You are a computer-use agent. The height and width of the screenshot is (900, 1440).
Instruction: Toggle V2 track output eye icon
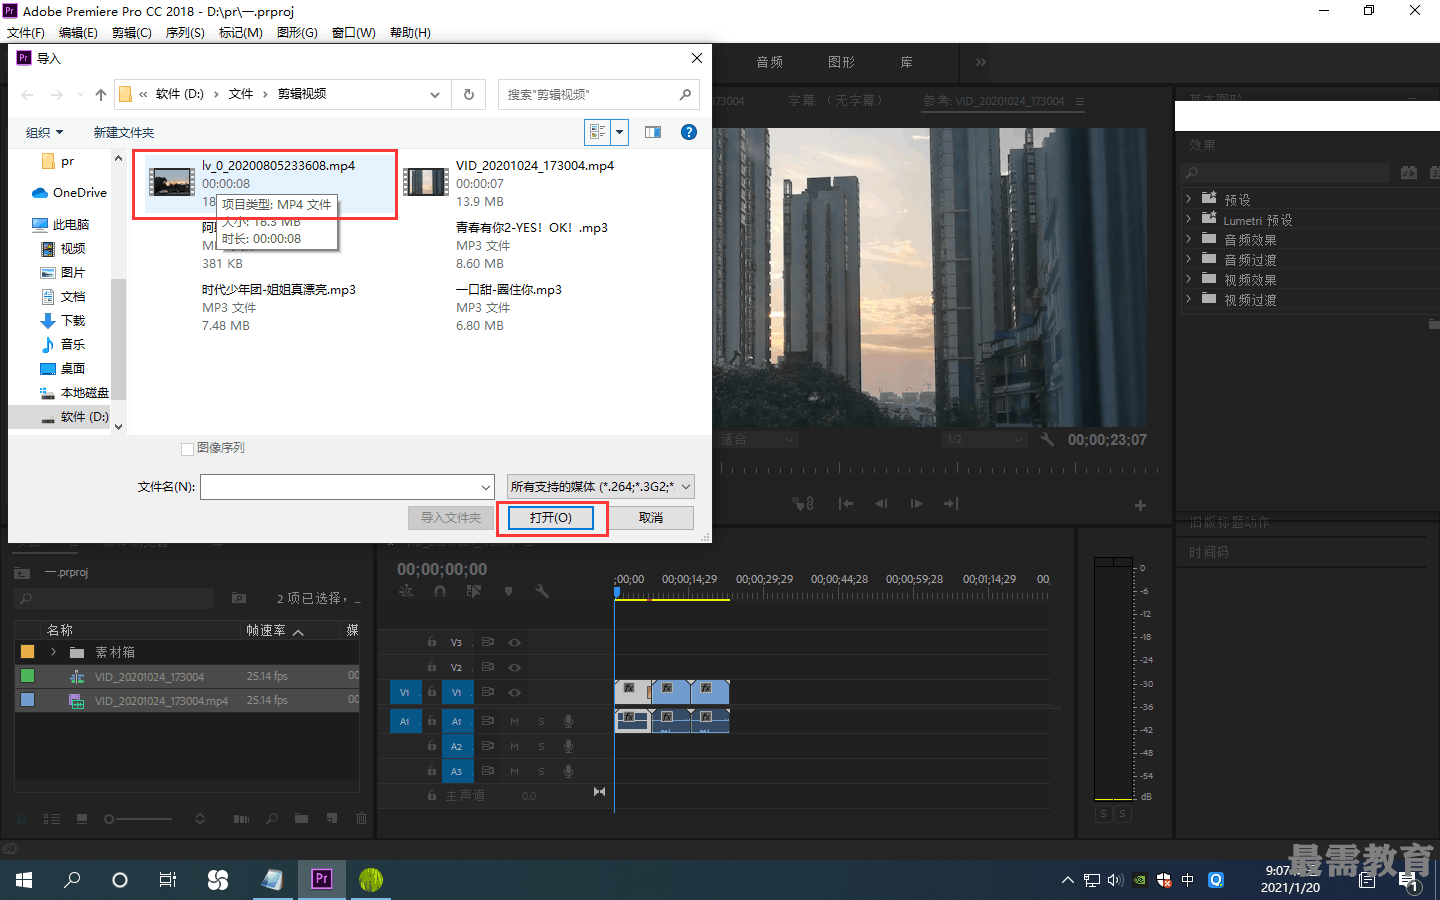[514, 667]
